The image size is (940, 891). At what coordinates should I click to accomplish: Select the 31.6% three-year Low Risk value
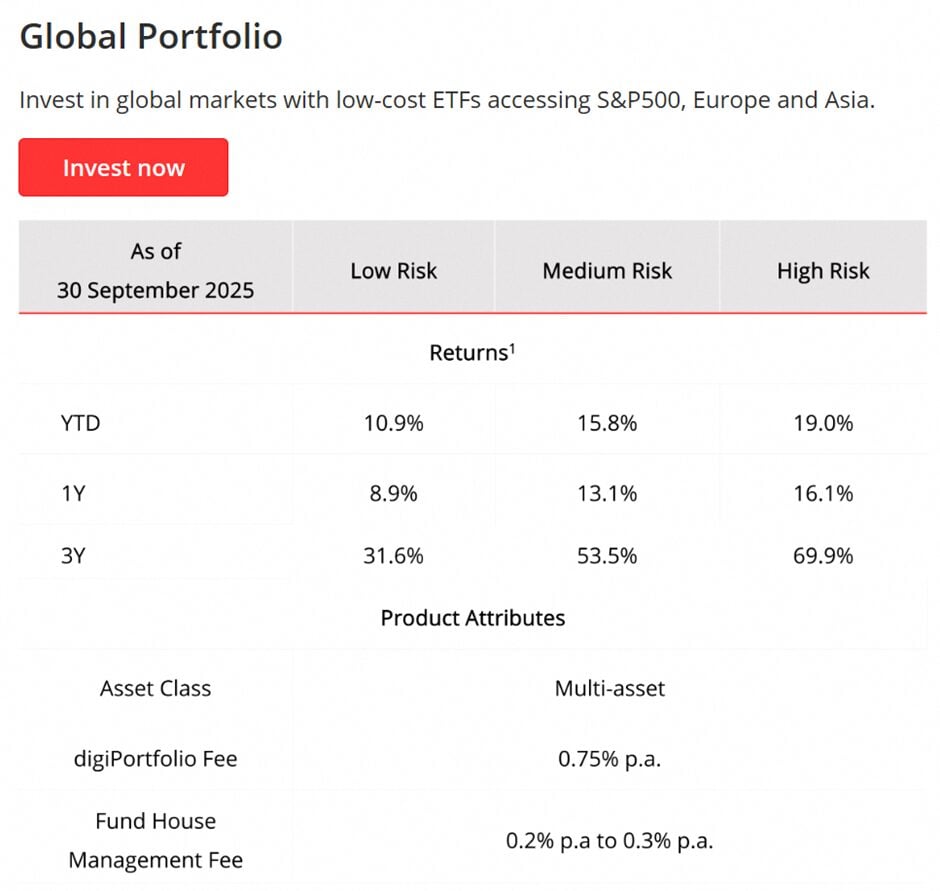click(x=393, y=556)
